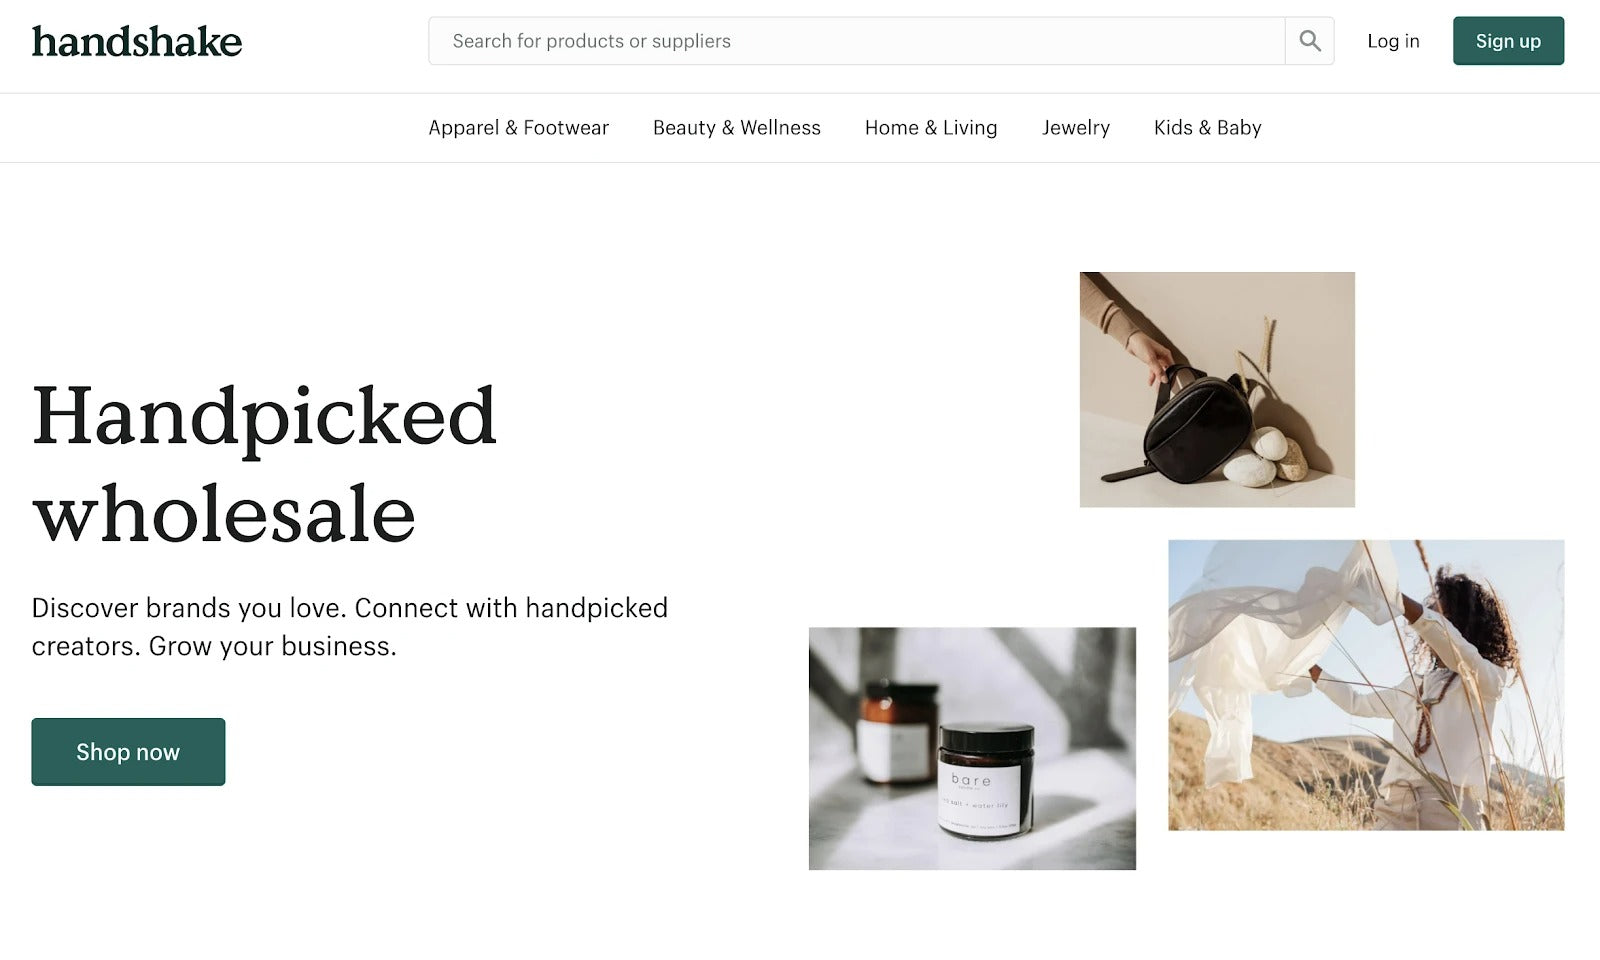Click the jar labeled bare
The height and width of the screenshot is (960, 1600).
point(986,781)
